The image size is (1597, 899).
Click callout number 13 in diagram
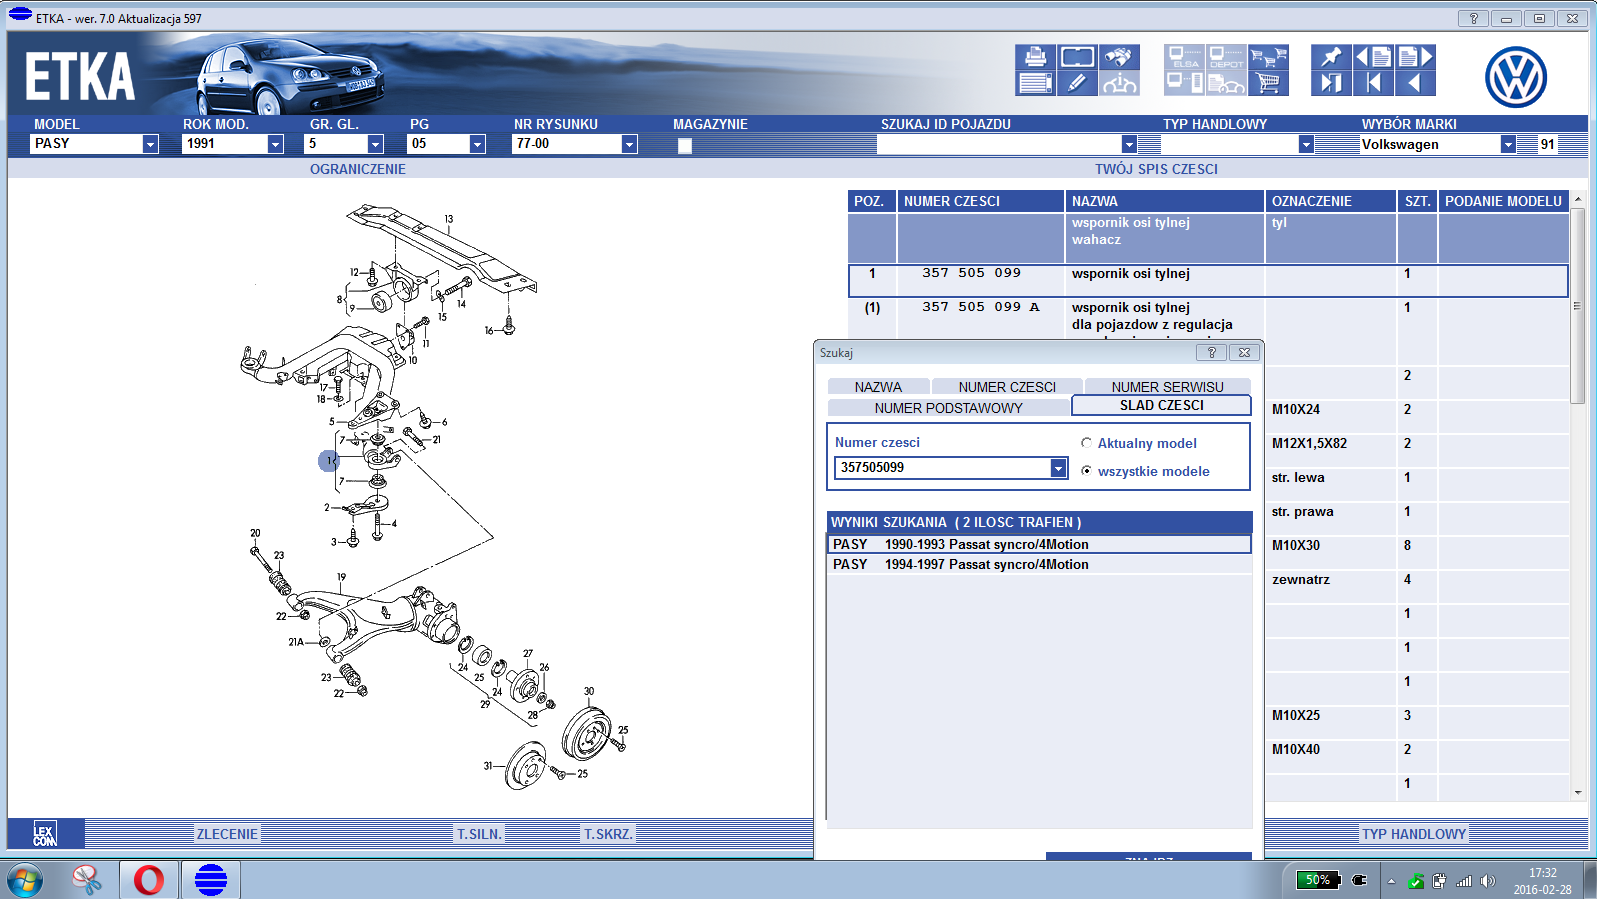[449, 219]
